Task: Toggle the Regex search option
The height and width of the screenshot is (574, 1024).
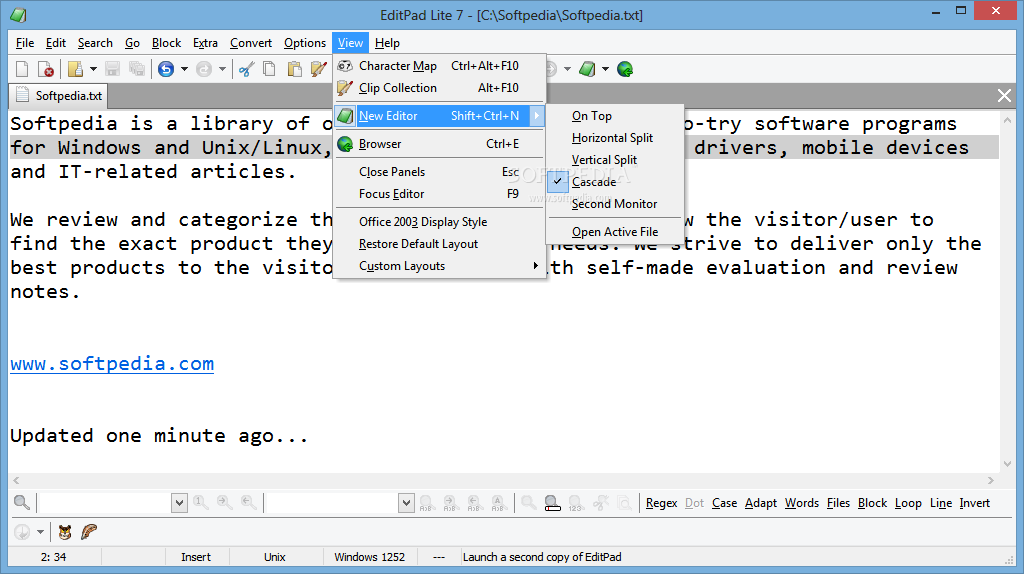Action: tap(662, 503)
